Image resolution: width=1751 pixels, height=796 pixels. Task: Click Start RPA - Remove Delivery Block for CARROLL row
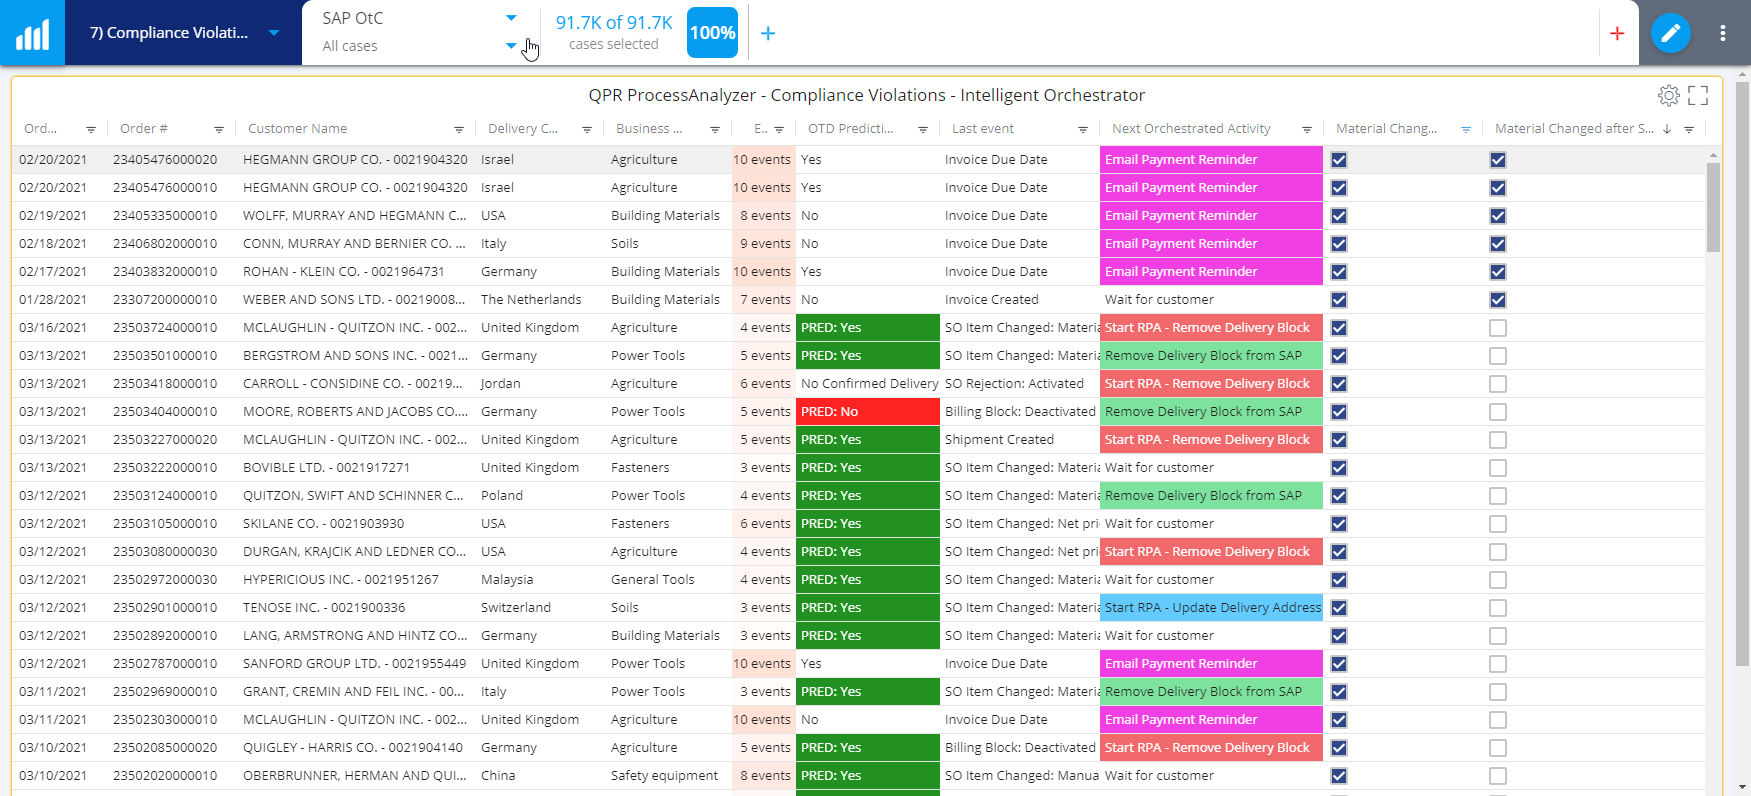pyautogui.click(x=1211, y=384)
